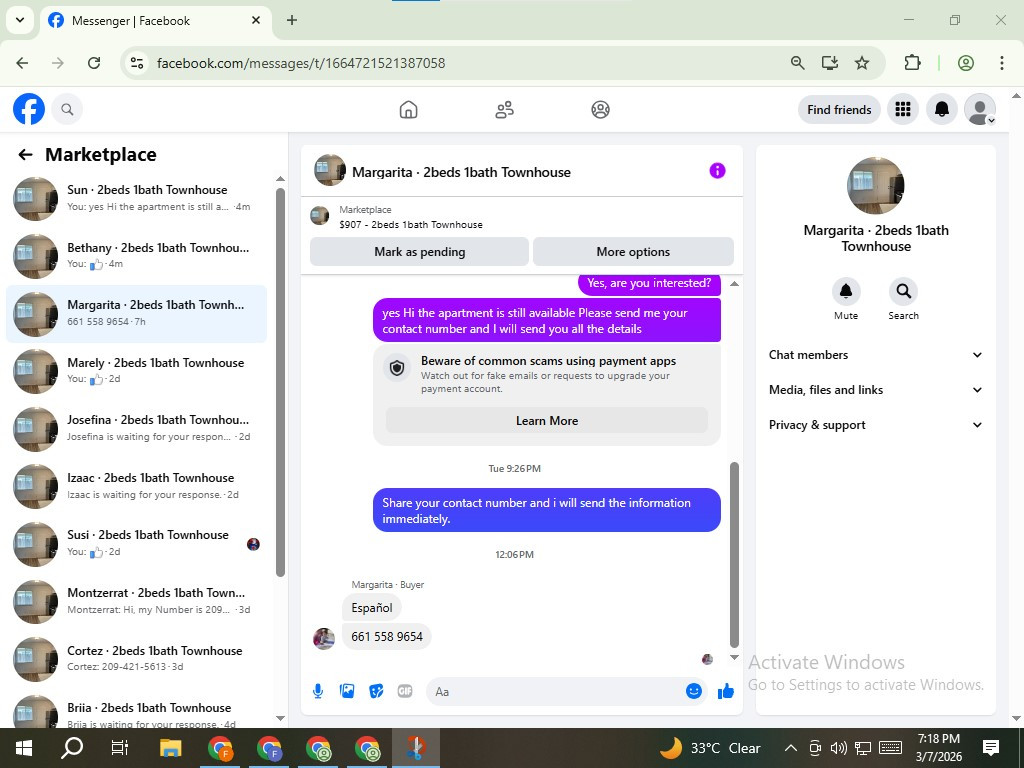Open Windows taskbar search

(72, 748)
